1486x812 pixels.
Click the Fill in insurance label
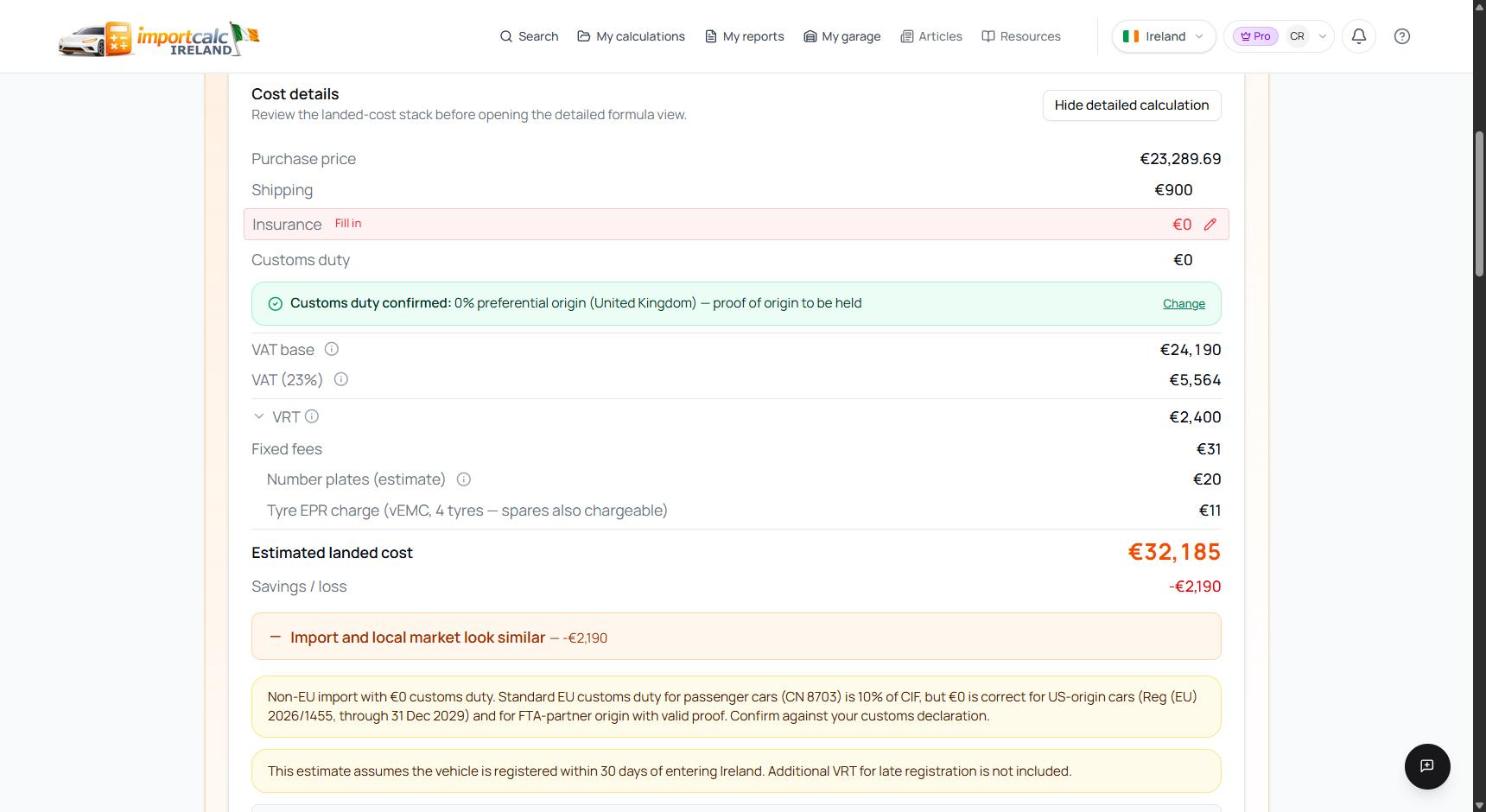tap(348, 224)
